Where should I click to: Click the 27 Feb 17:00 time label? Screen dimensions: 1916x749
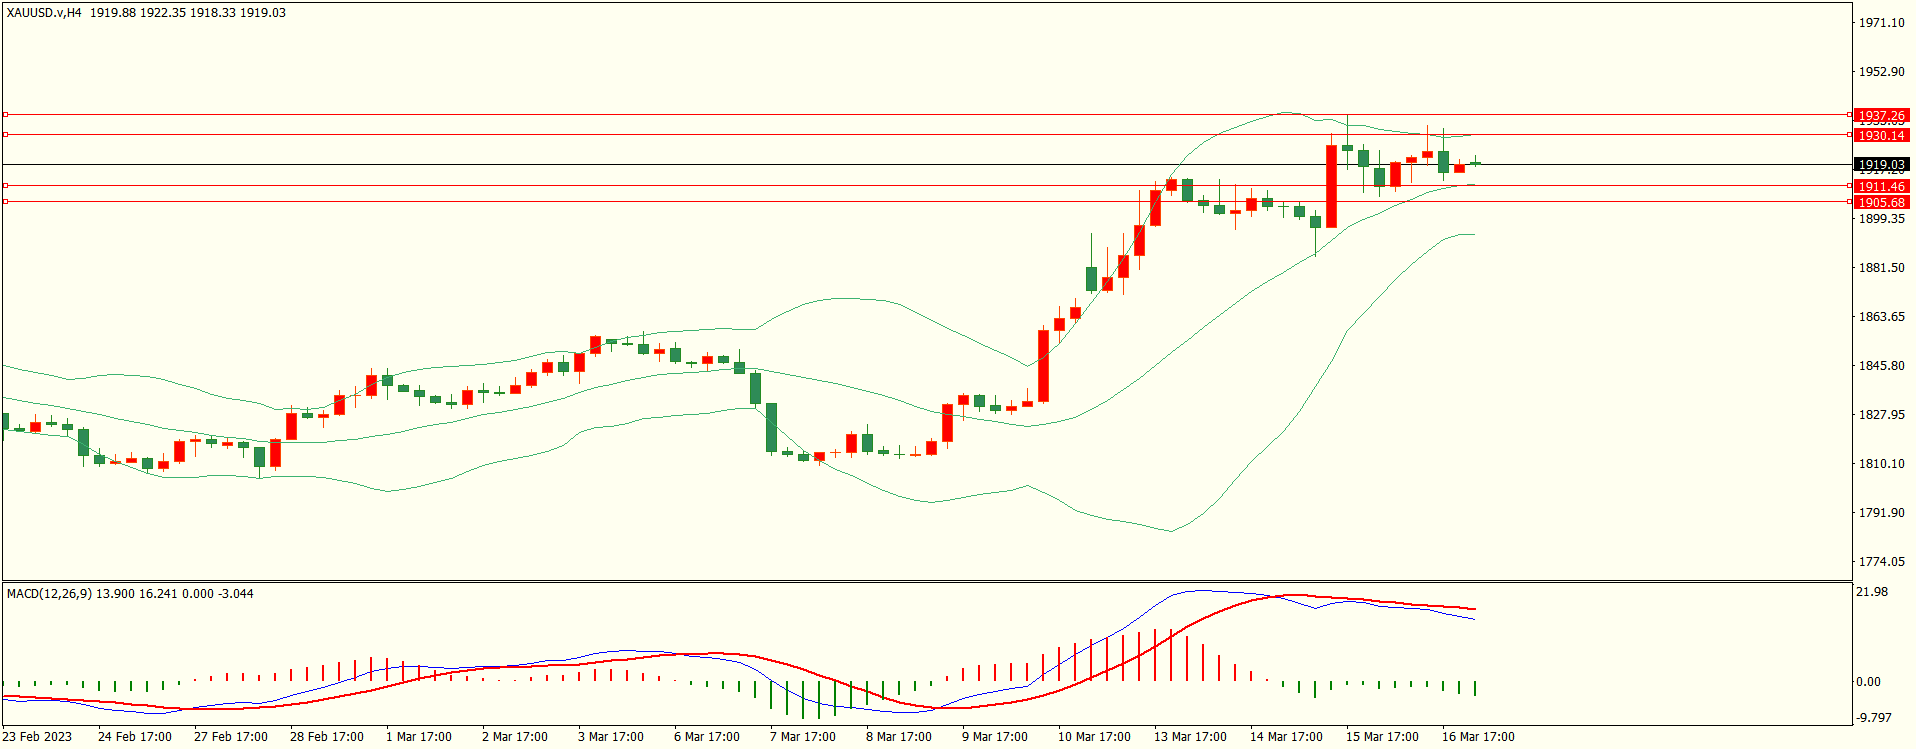[231, 737]
